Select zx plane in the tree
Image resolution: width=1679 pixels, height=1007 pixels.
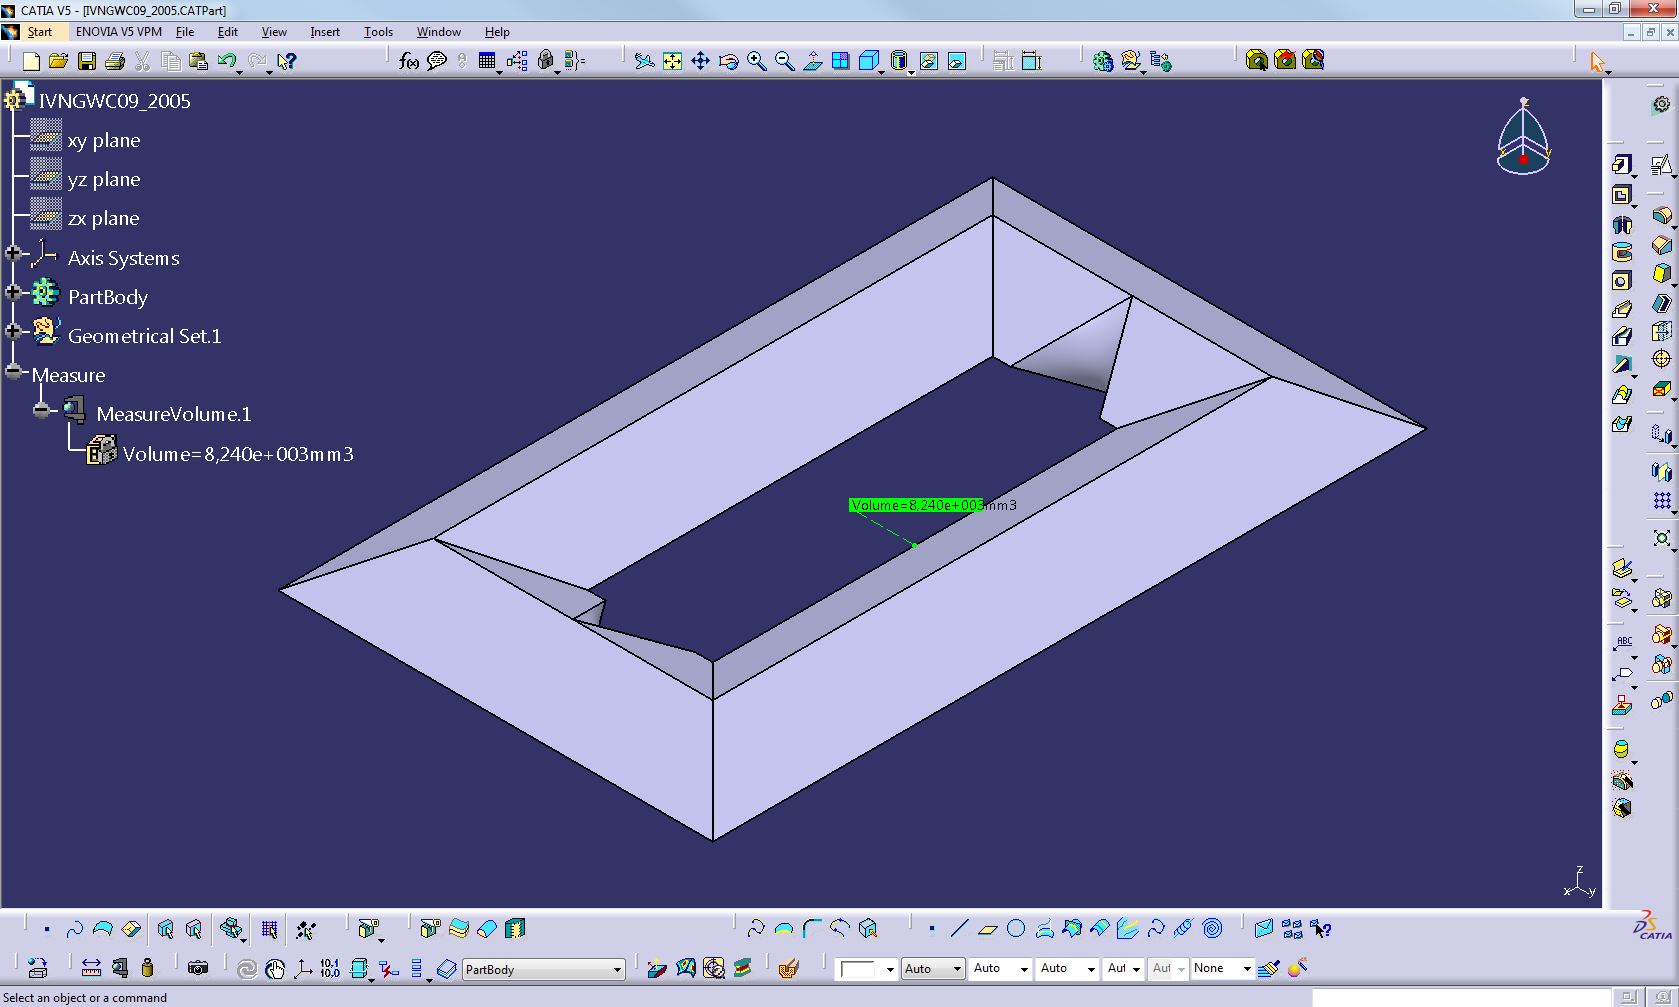click(104, 218)
